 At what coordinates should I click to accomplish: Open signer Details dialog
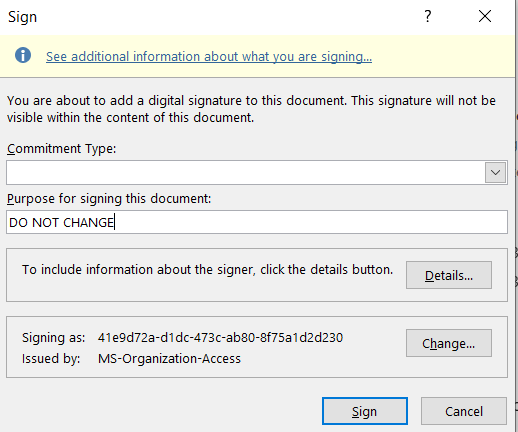(x=449, y=275)
